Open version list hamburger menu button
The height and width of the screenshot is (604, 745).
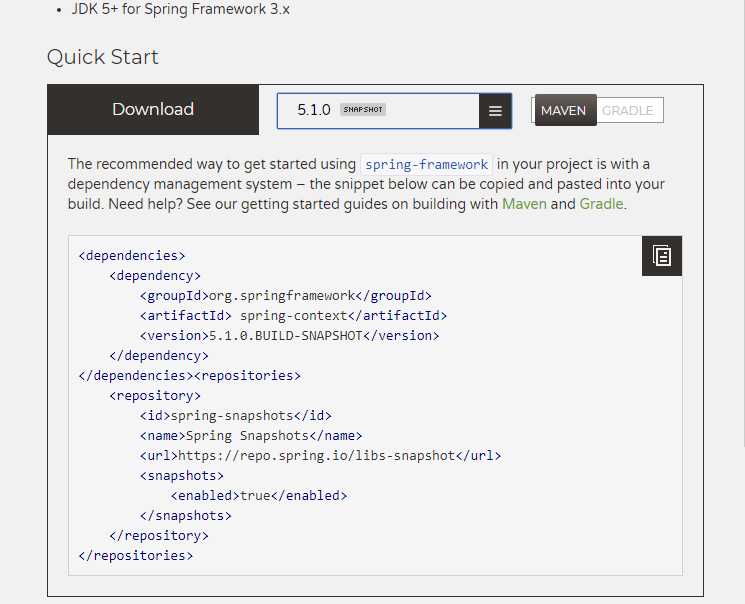[x=495, y=111]
